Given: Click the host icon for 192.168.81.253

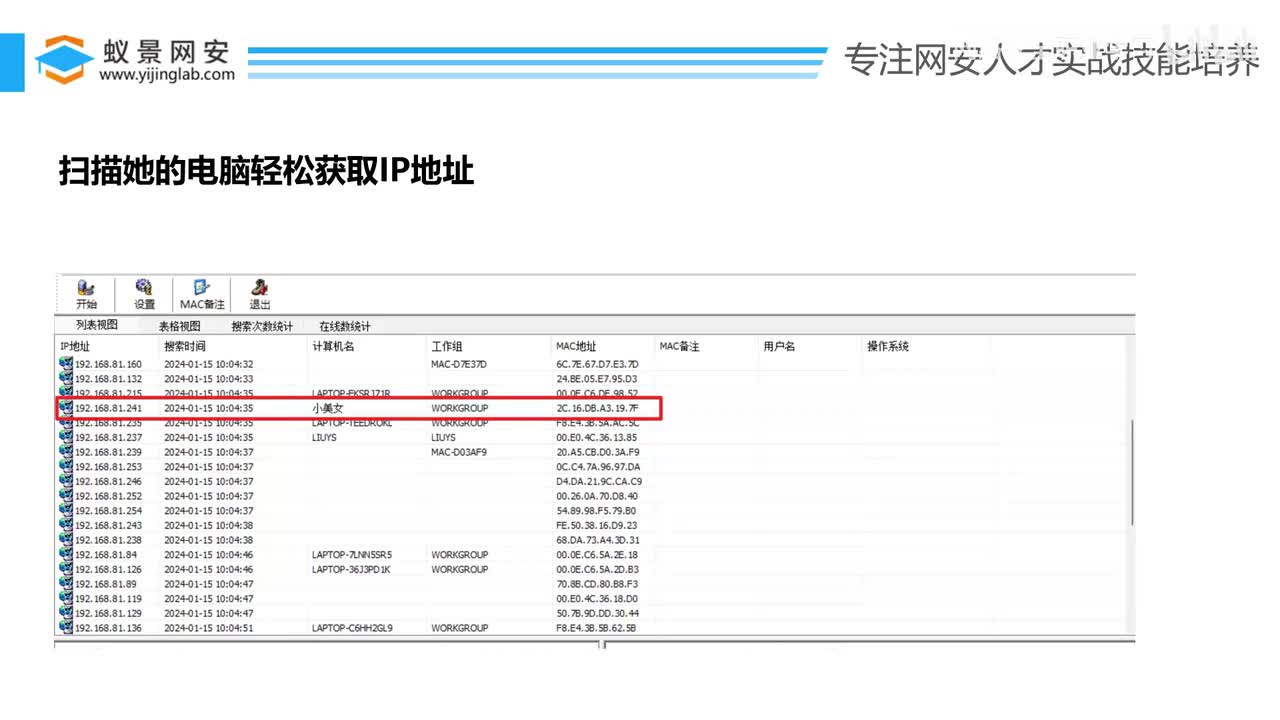Looking at the screenshot, I should [x=66, y=467].
